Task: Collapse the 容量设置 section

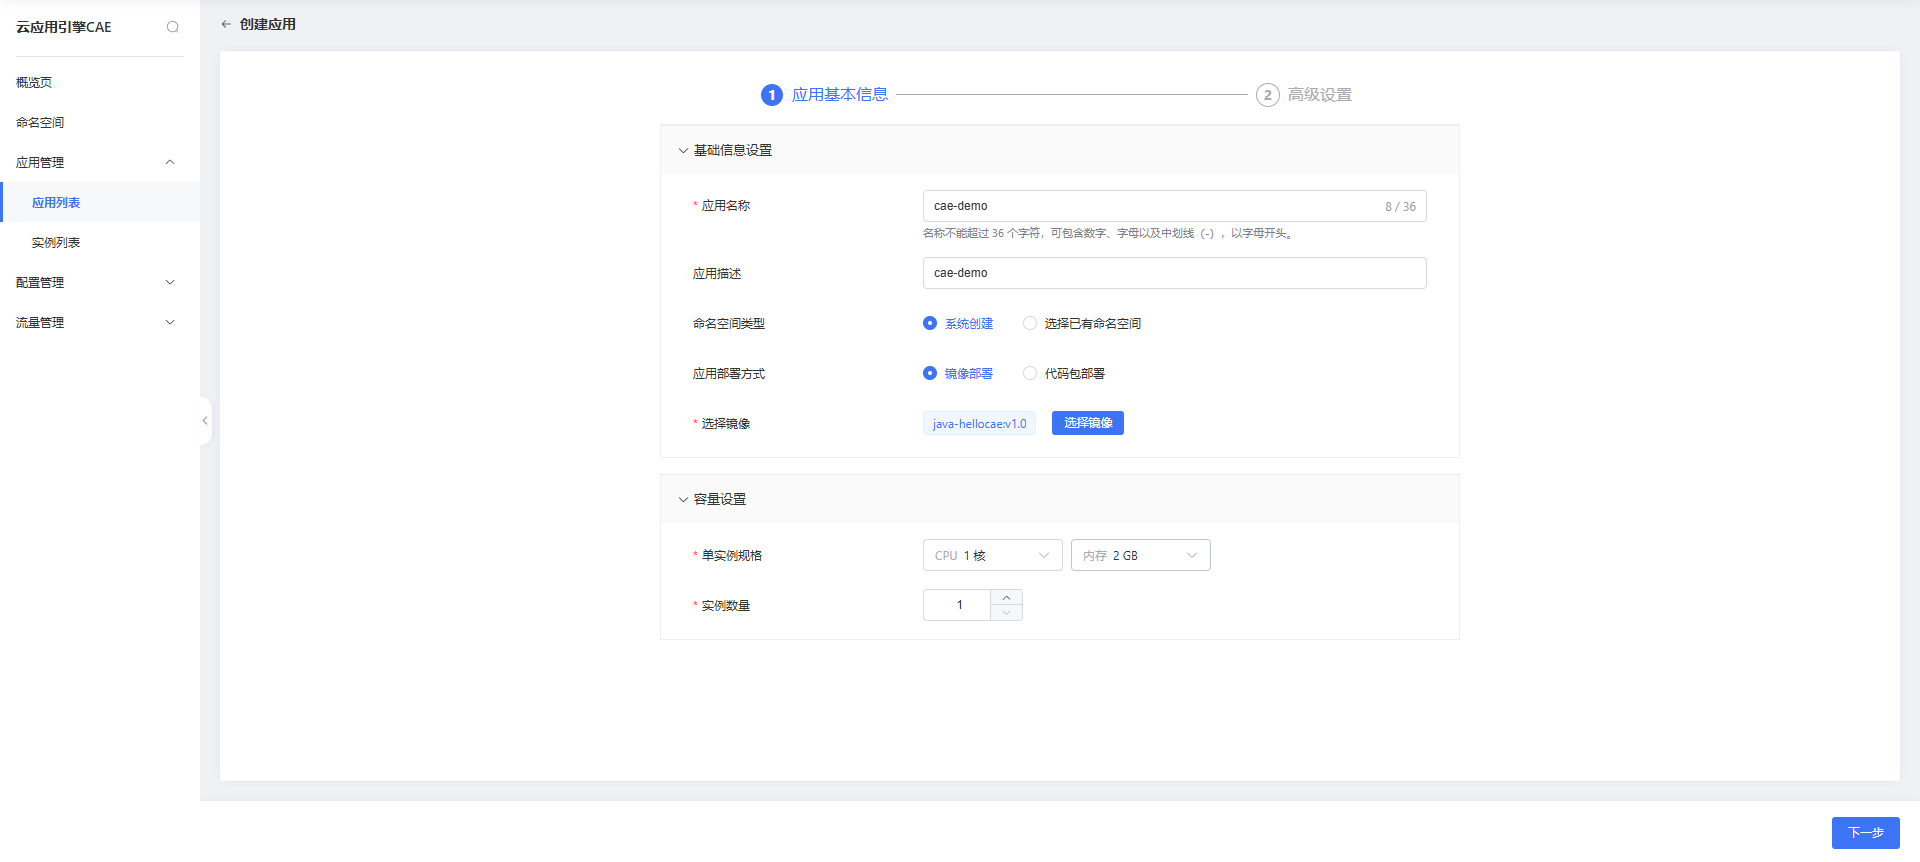Action: tap(684, 499)
